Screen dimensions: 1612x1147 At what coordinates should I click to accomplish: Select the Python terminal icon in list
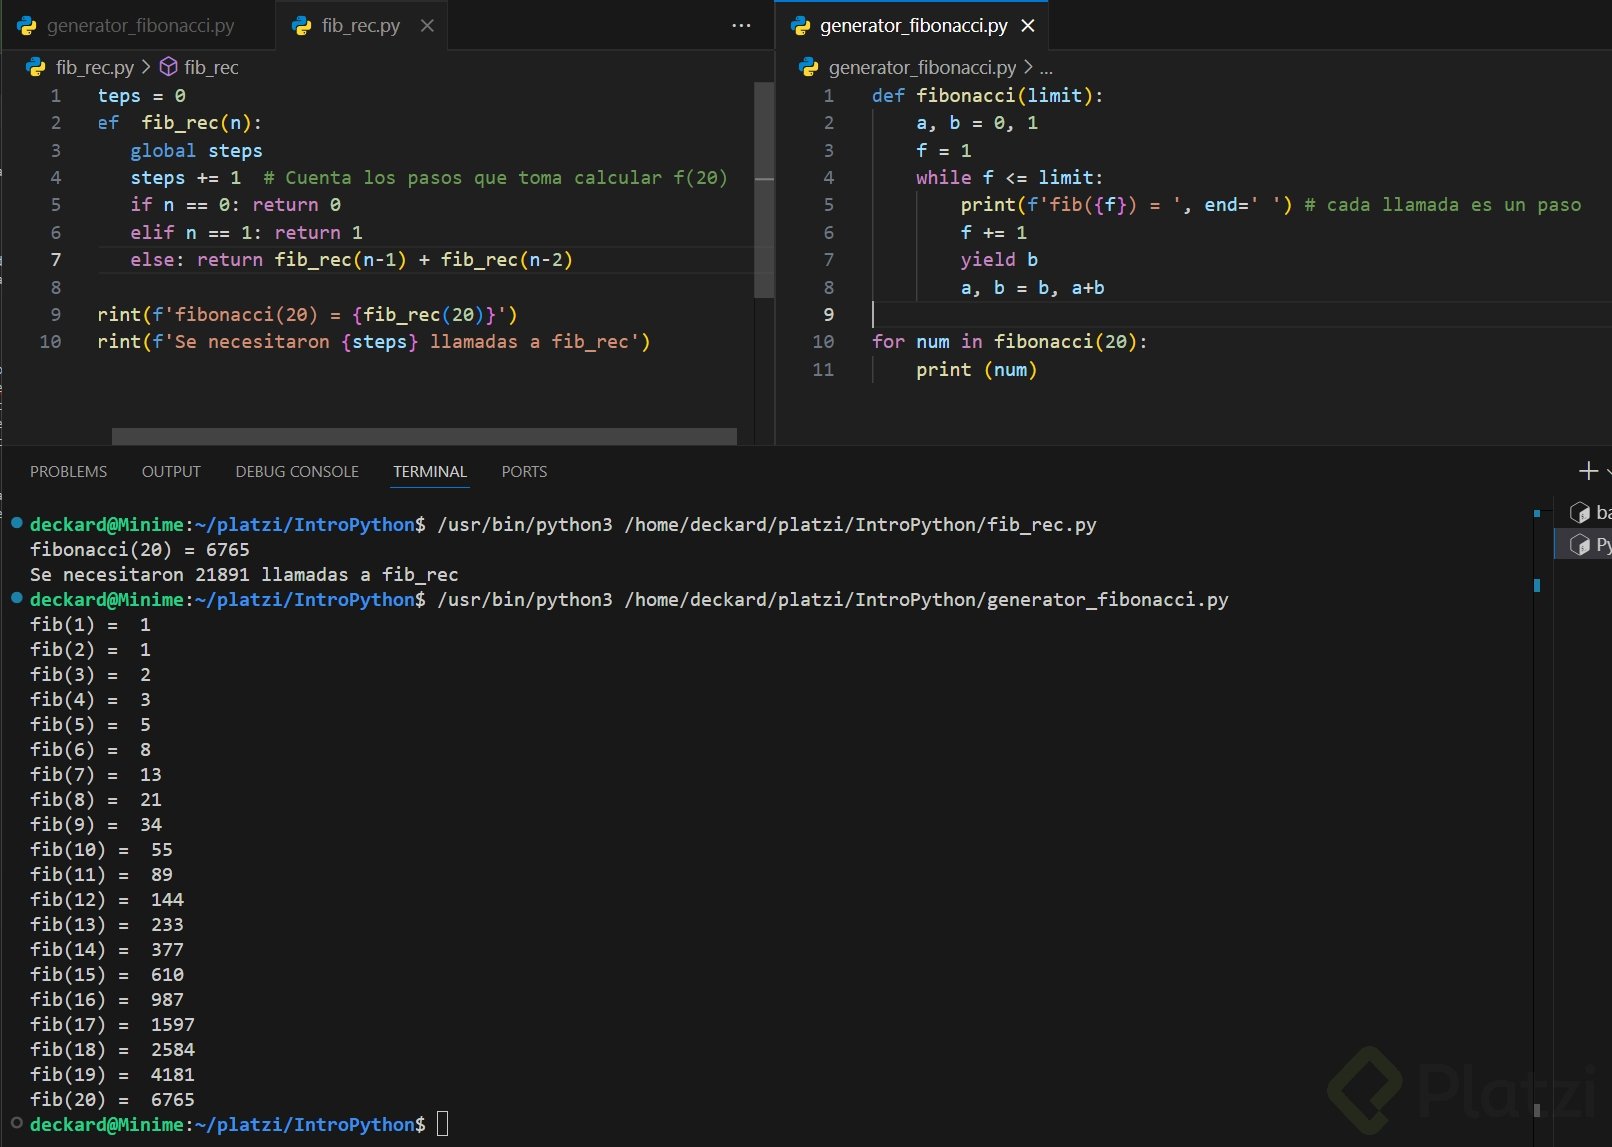tap(1580, 545)
